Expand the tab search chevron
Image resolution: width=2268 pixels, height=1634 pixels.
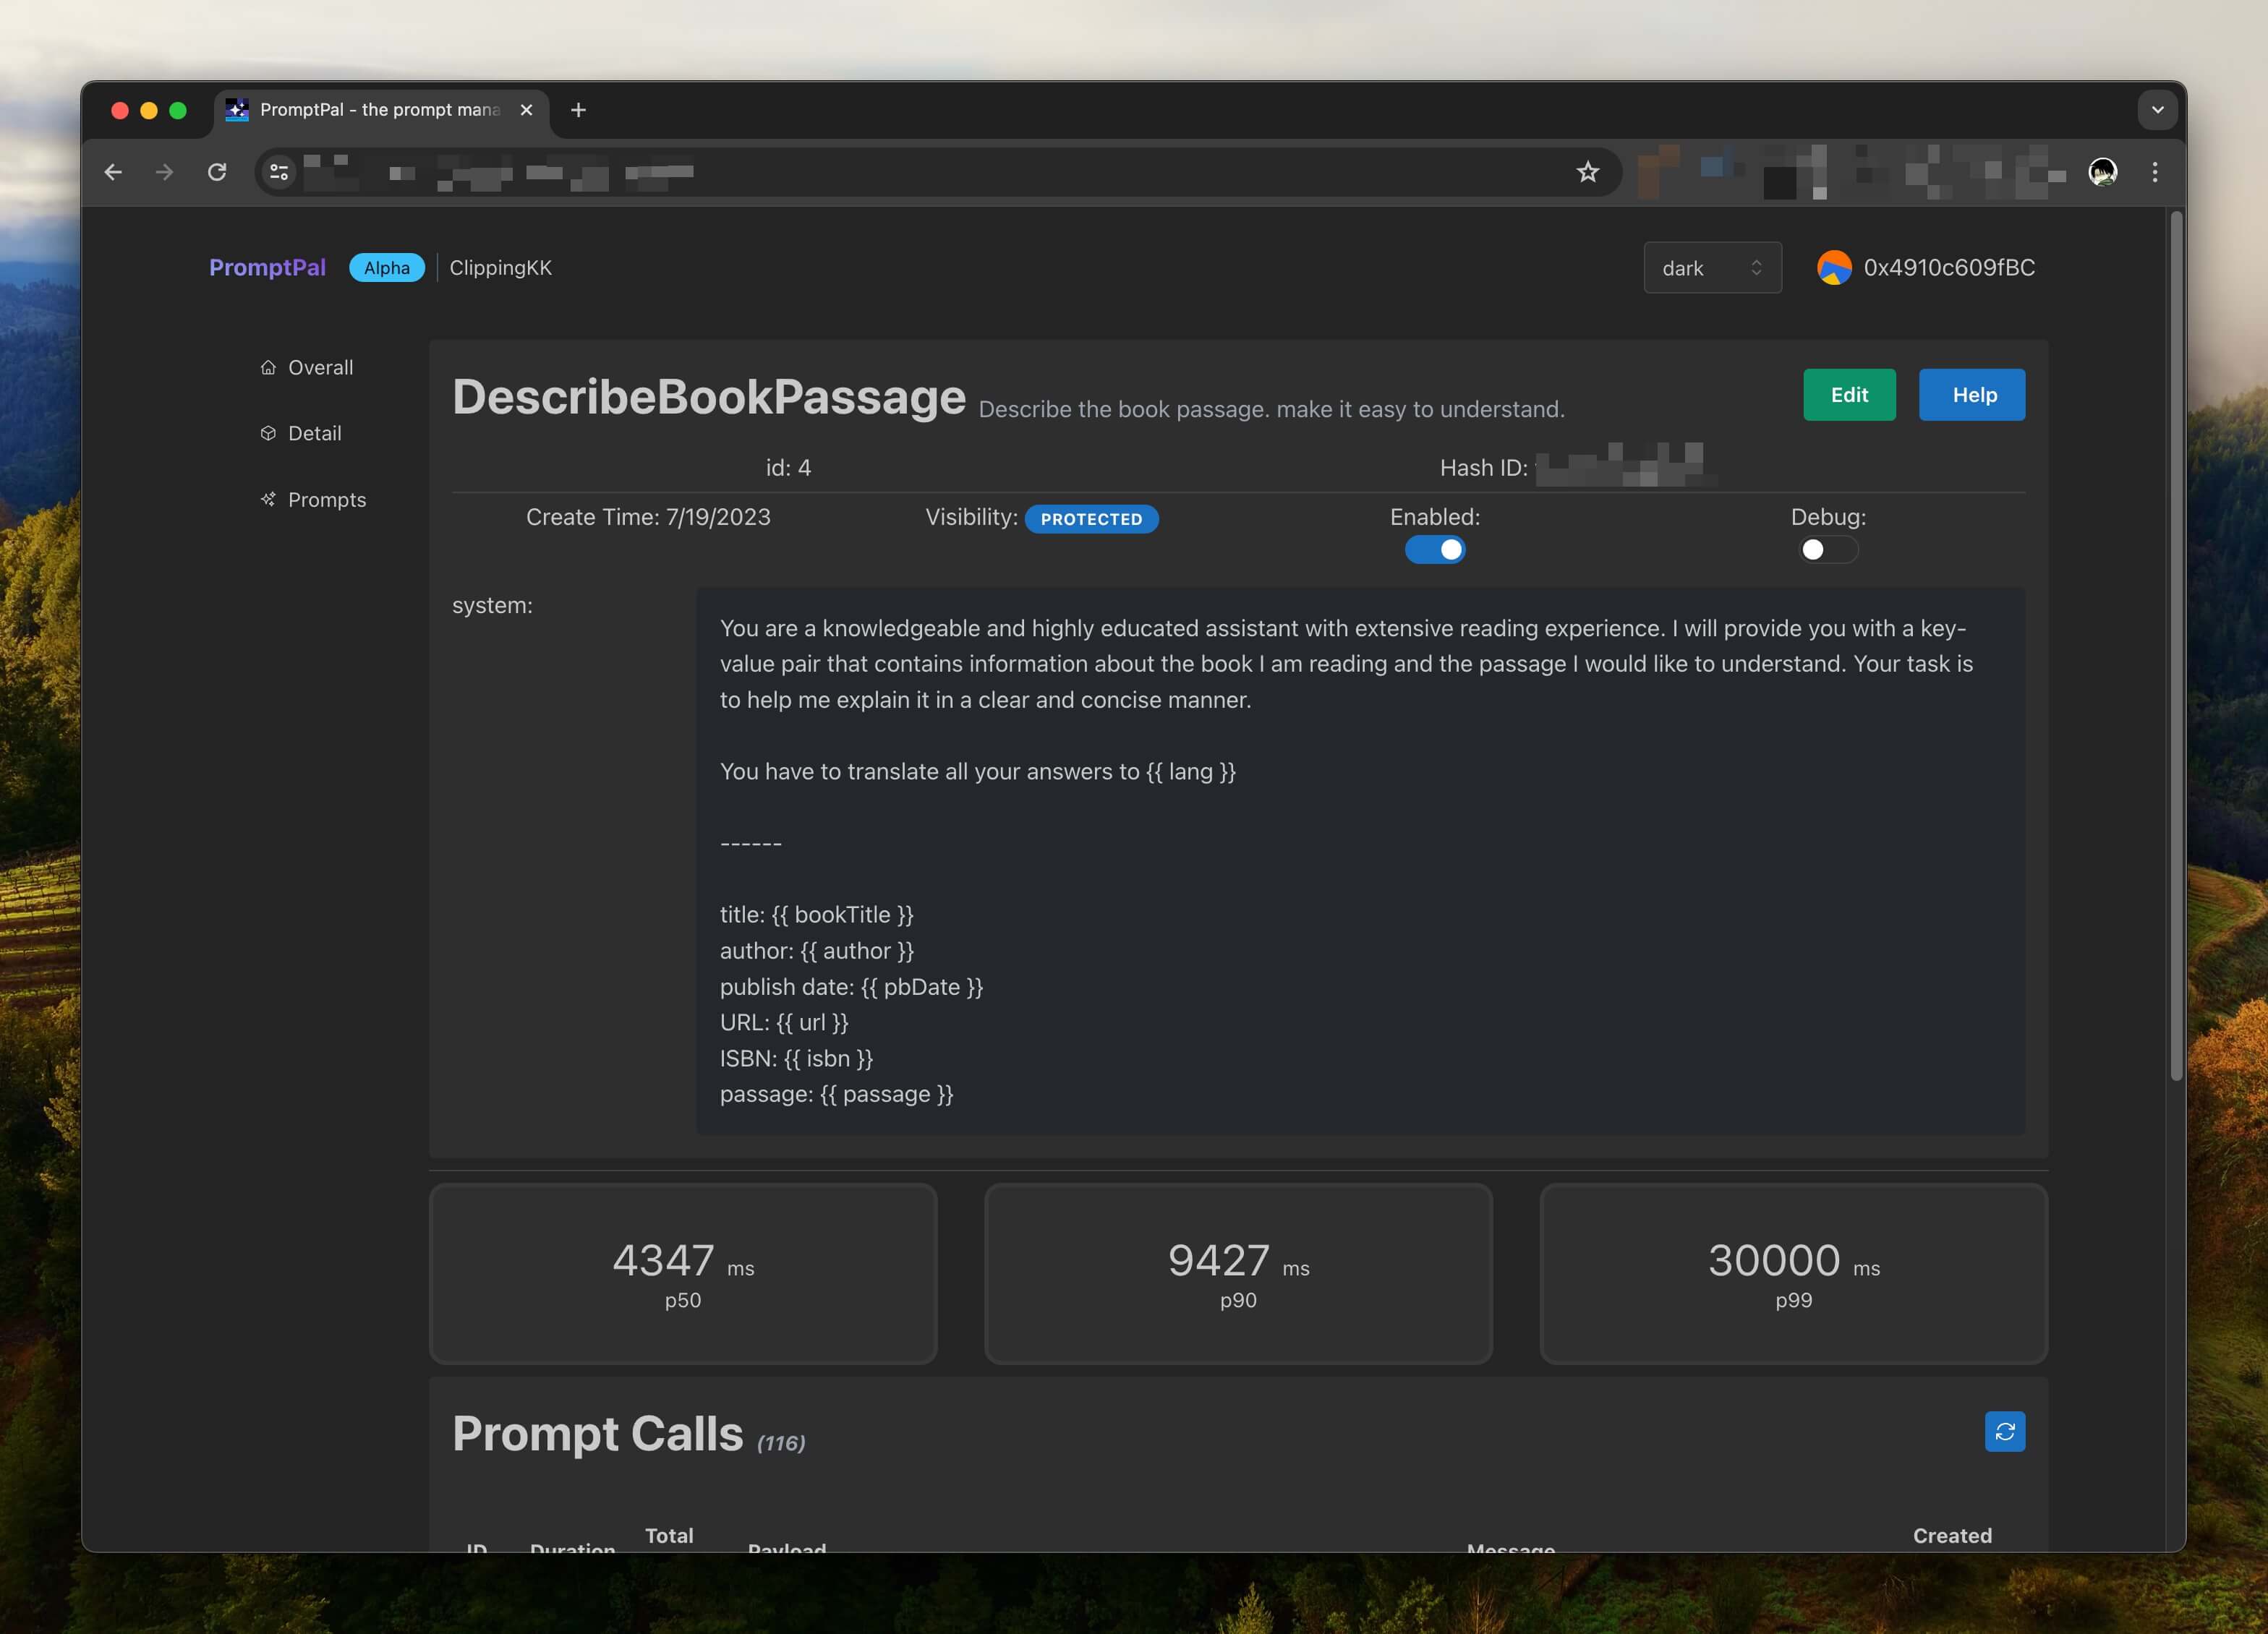click(2157, 110)
